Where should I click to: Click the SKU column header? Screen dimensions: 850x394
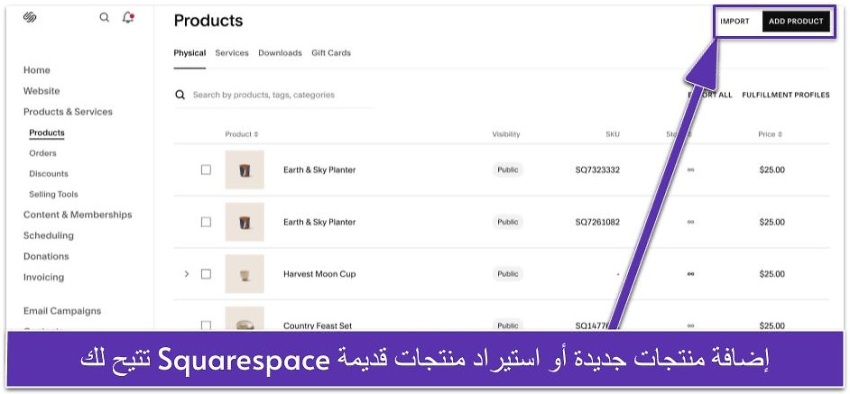pyautogui.click(x=613, y=134)
